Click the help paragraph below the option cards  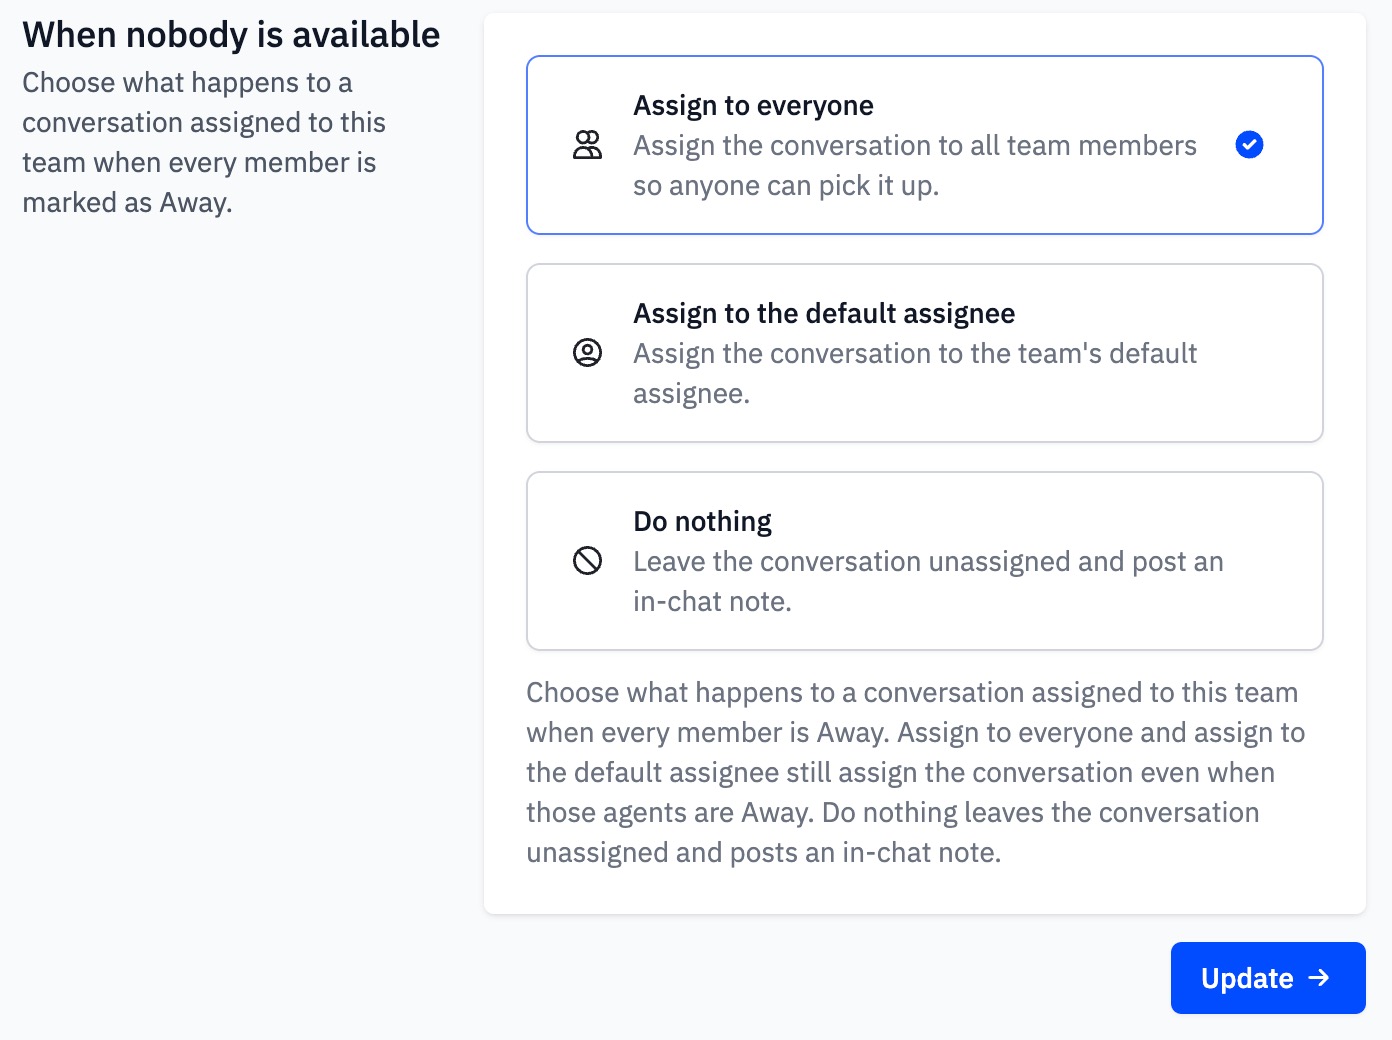click(916, 772)
